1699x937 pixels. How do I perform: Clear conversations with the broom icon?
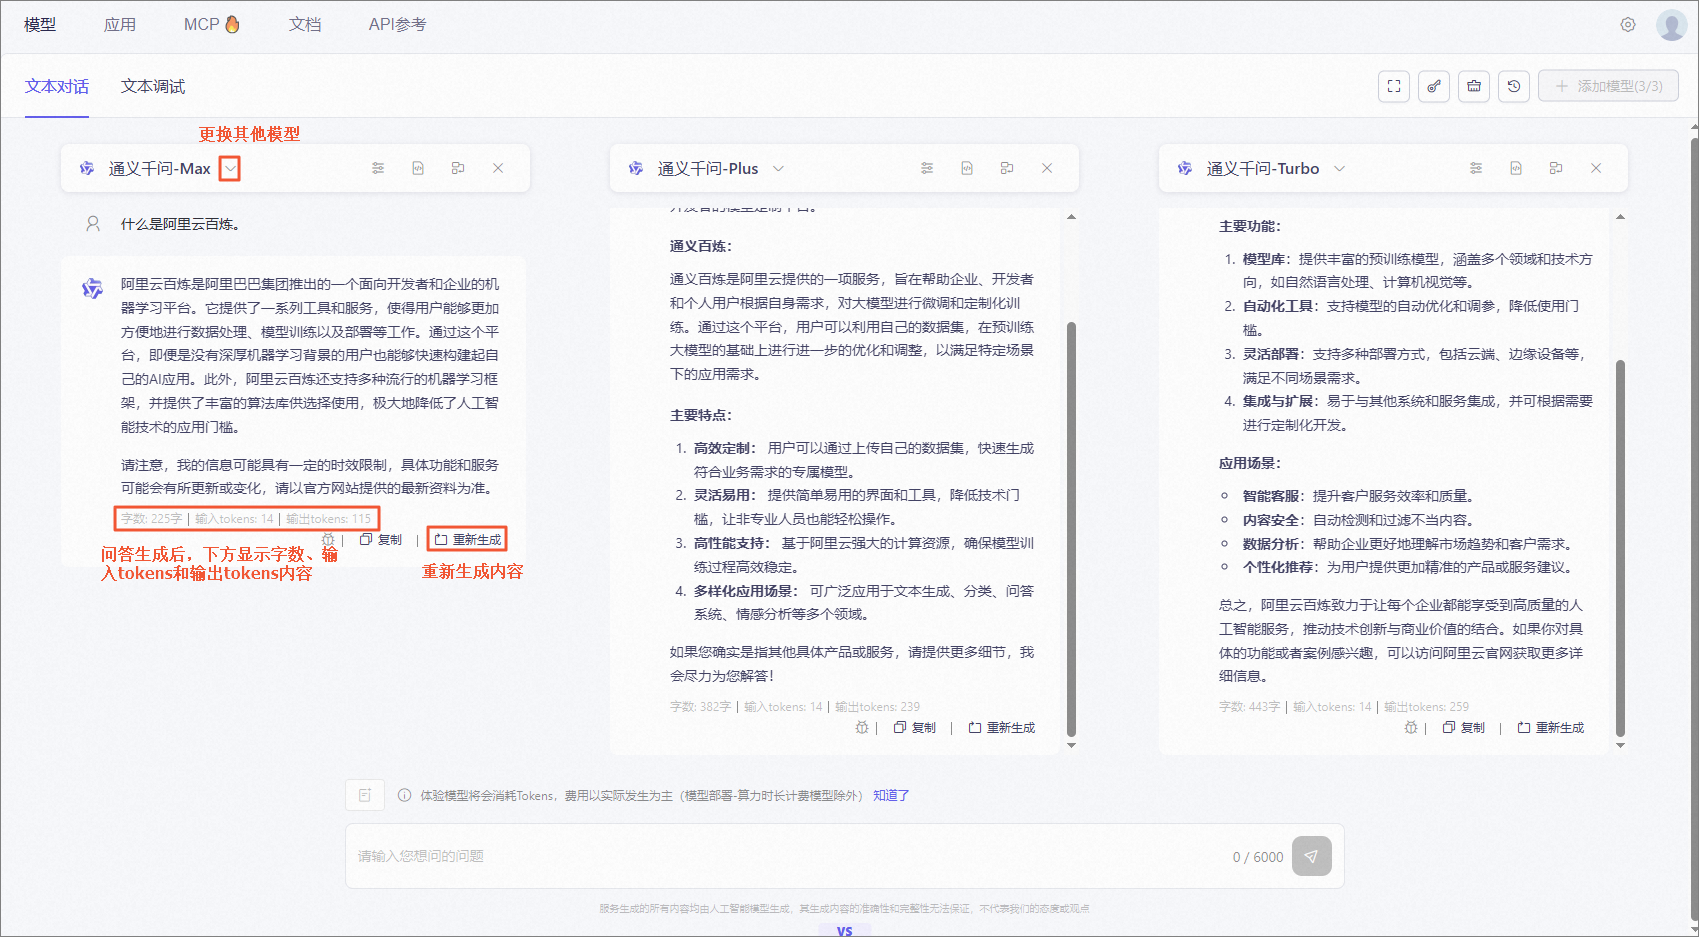click(1474, 86)
